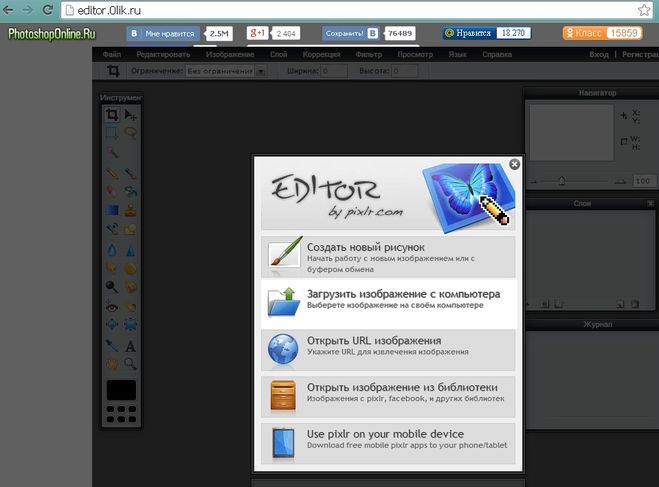Select the Sponge tool
This screenshot has width=659, height=487.
click(130, 268)
